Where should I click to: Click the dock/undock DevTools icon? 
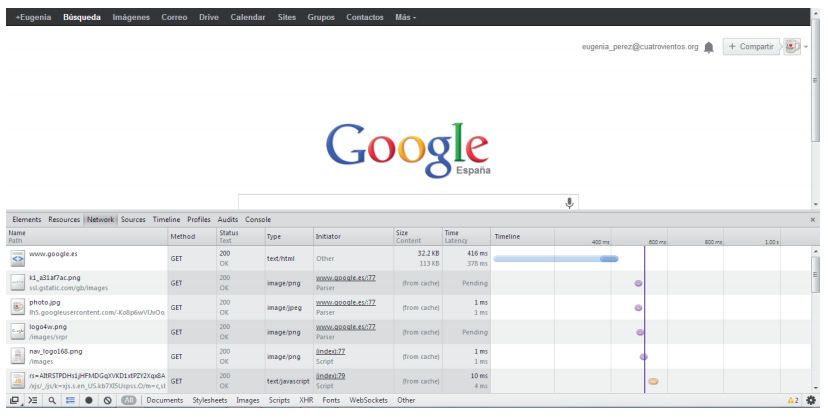(15, 401)
